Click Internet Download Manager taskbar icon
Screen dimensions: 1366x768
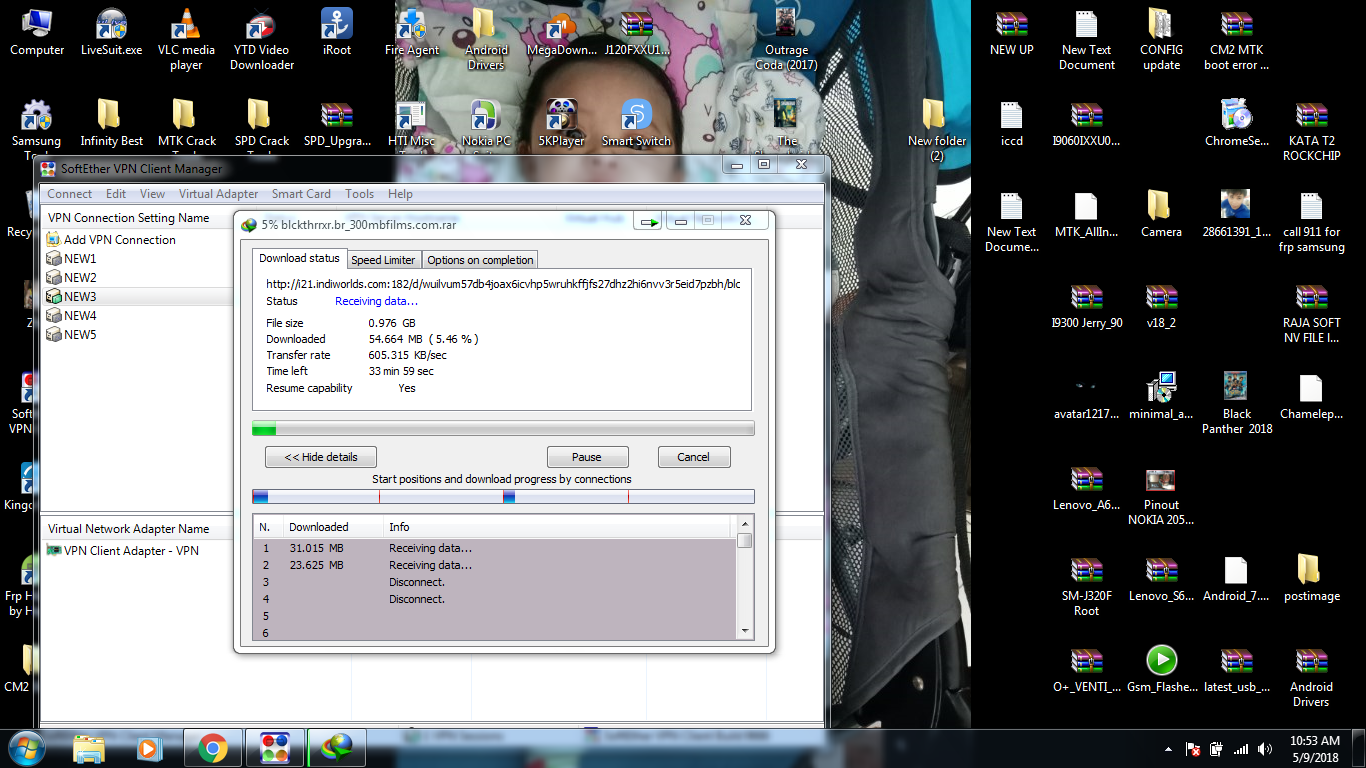[337, 747]
